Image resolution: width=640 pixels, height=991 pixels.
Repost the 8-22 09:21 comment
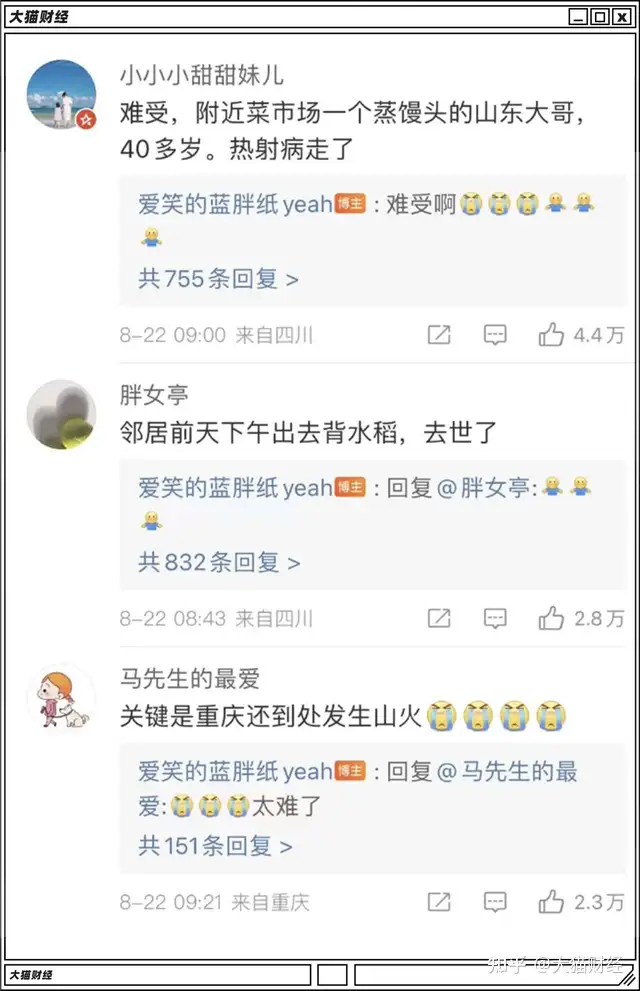click(439, 902)
